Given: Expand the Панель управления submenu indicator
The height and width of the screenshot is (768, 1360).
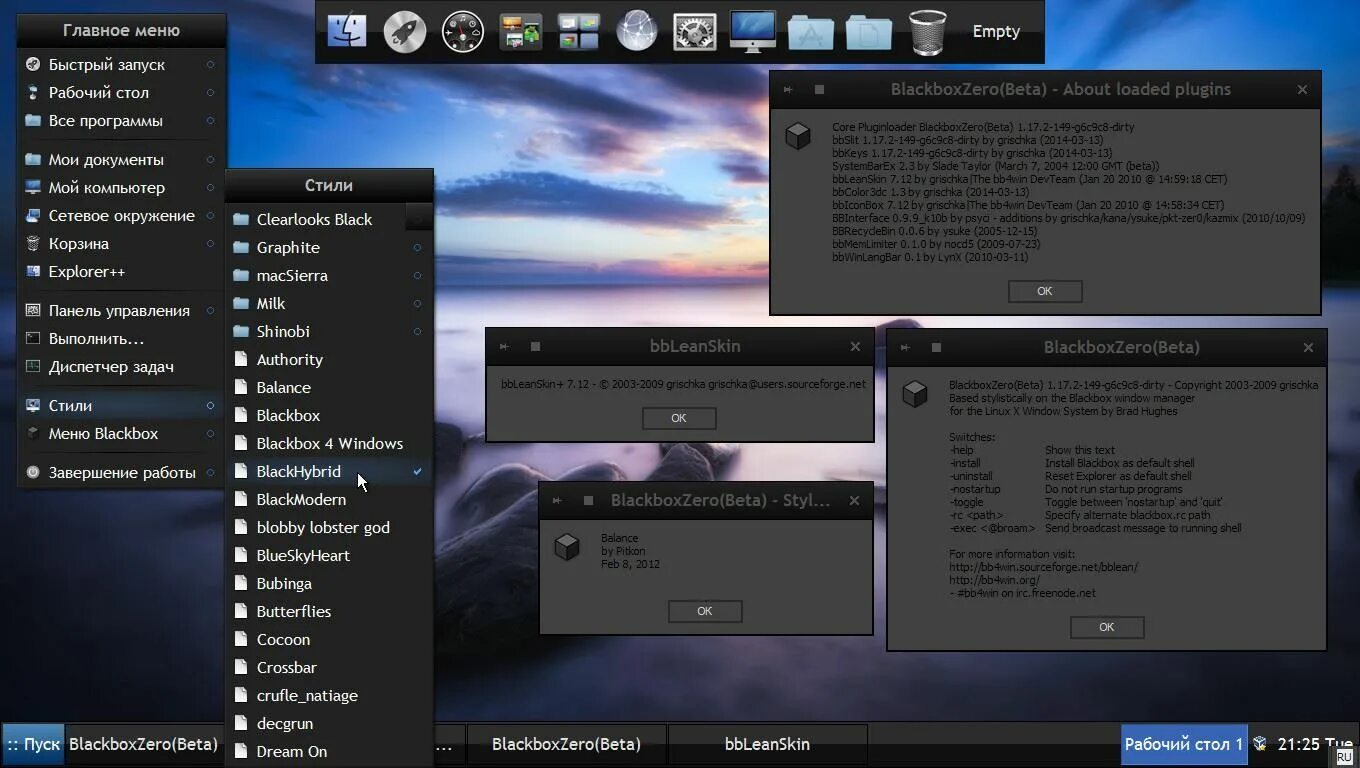Looking at the screenshot, I should point(210,310).
